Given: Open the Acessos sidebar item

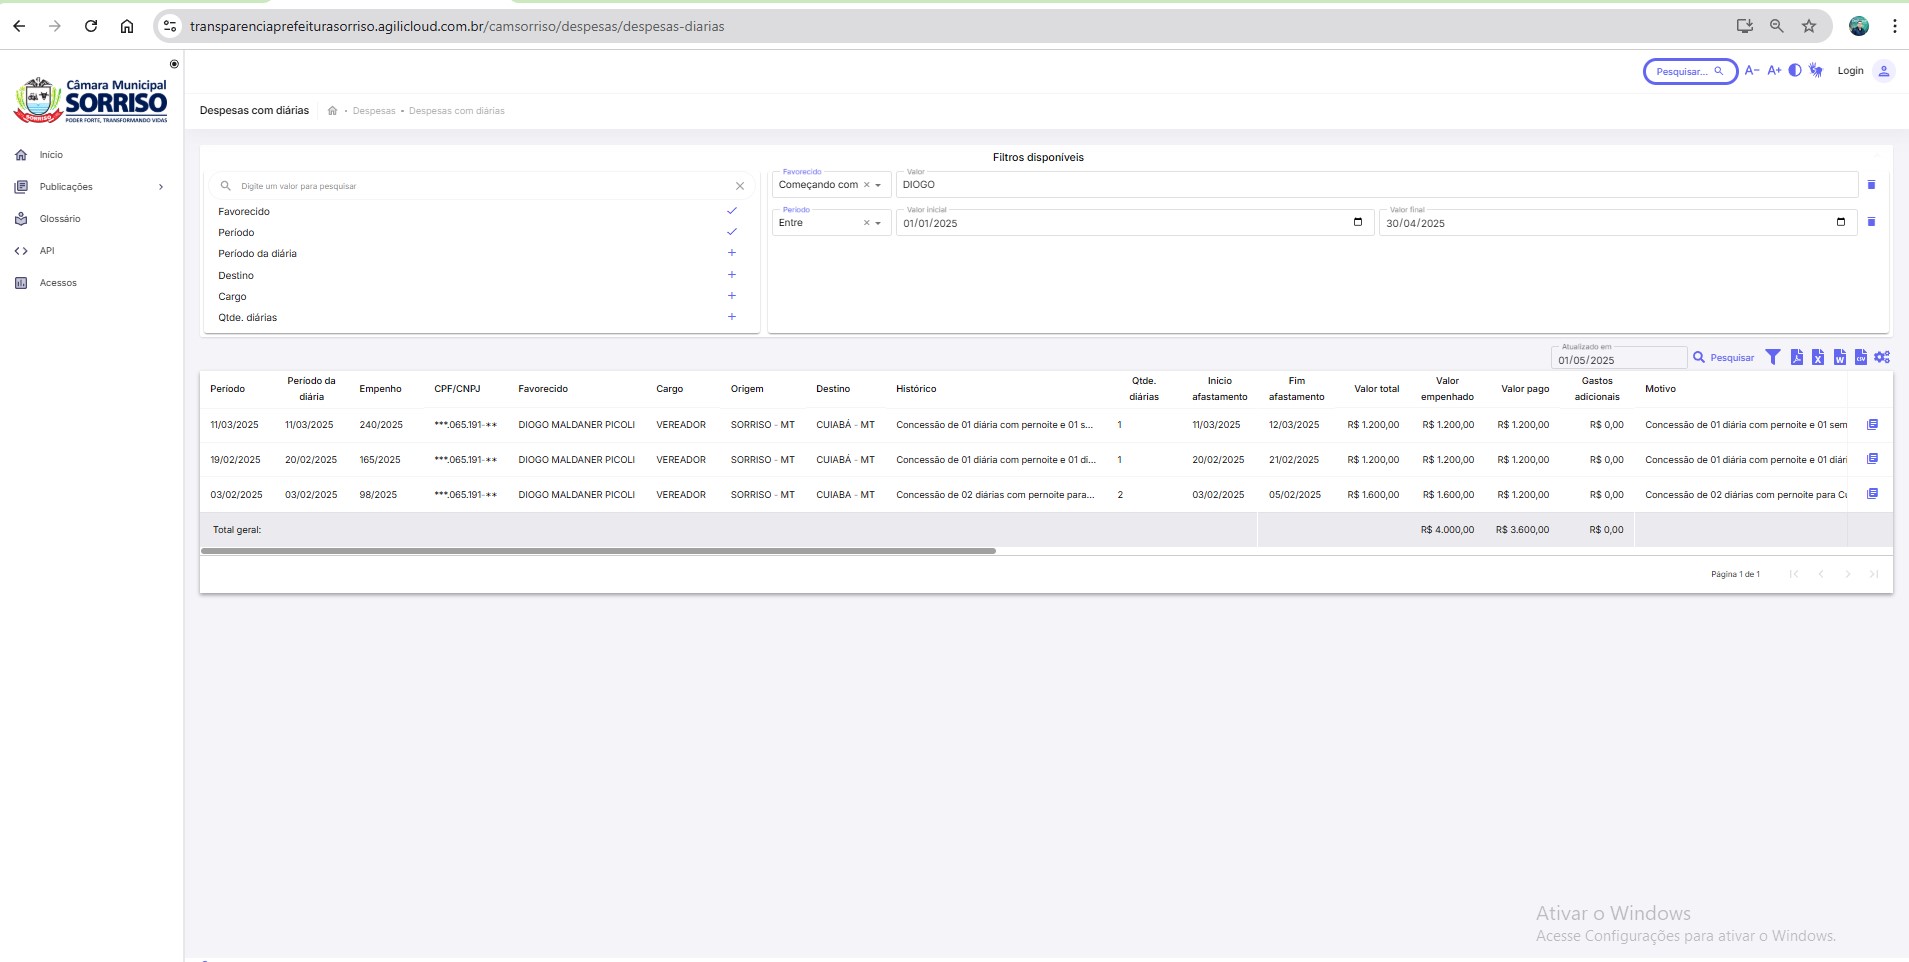Looking at the screenshot, I should tap(58, 283).
